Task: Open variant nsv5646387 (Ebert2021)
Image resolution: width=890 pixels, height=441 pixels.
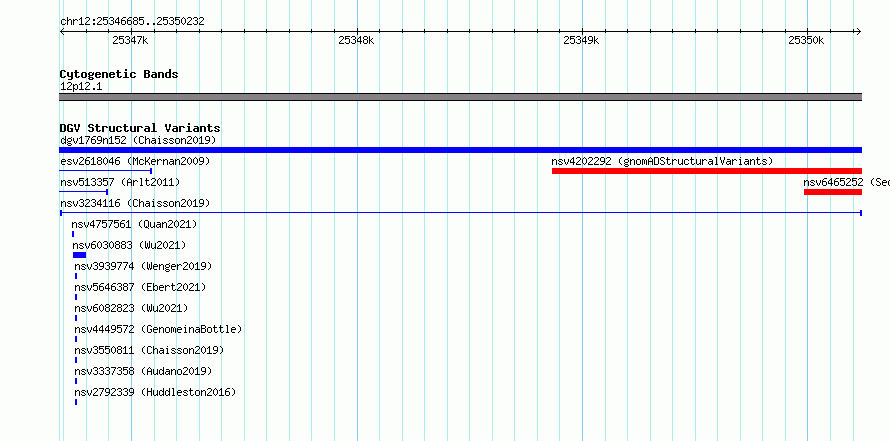Action: click(x=140, y=287)
